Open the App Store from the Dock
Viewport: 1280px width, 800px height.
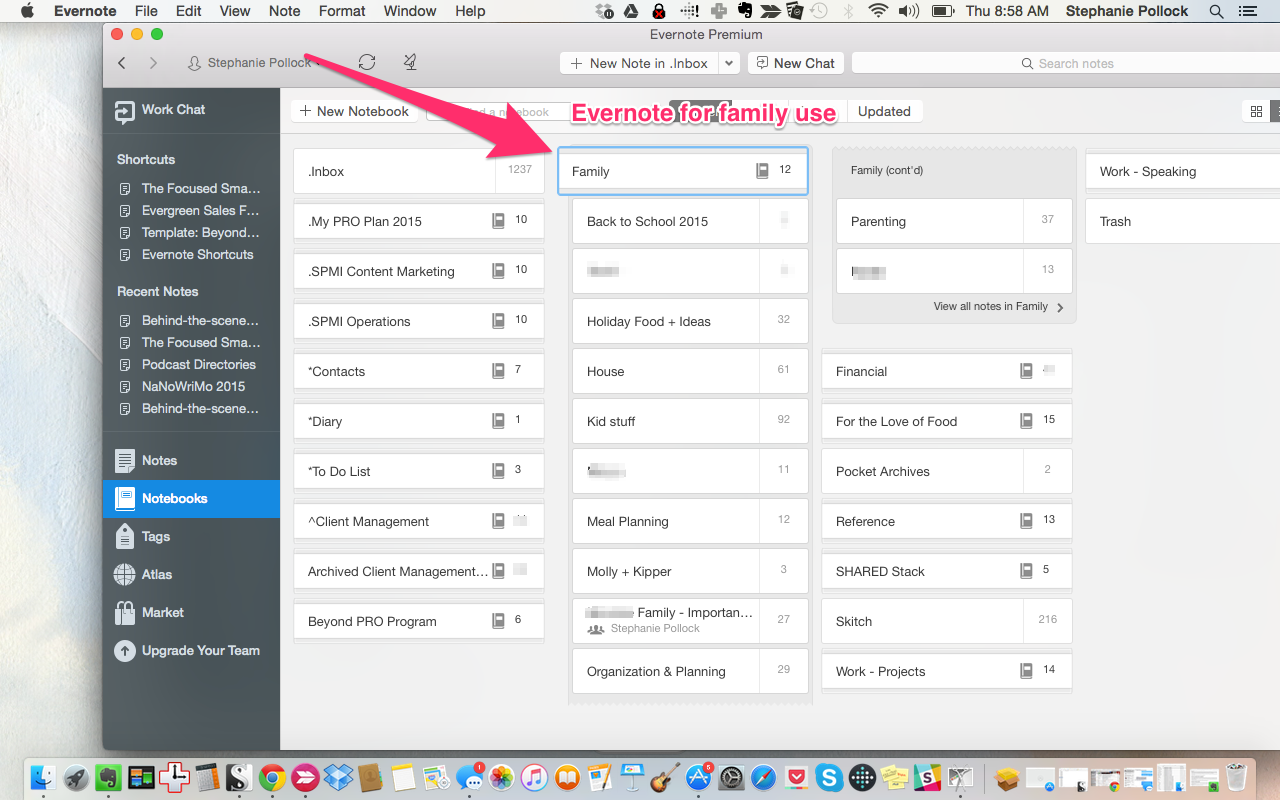click(698, 777)
